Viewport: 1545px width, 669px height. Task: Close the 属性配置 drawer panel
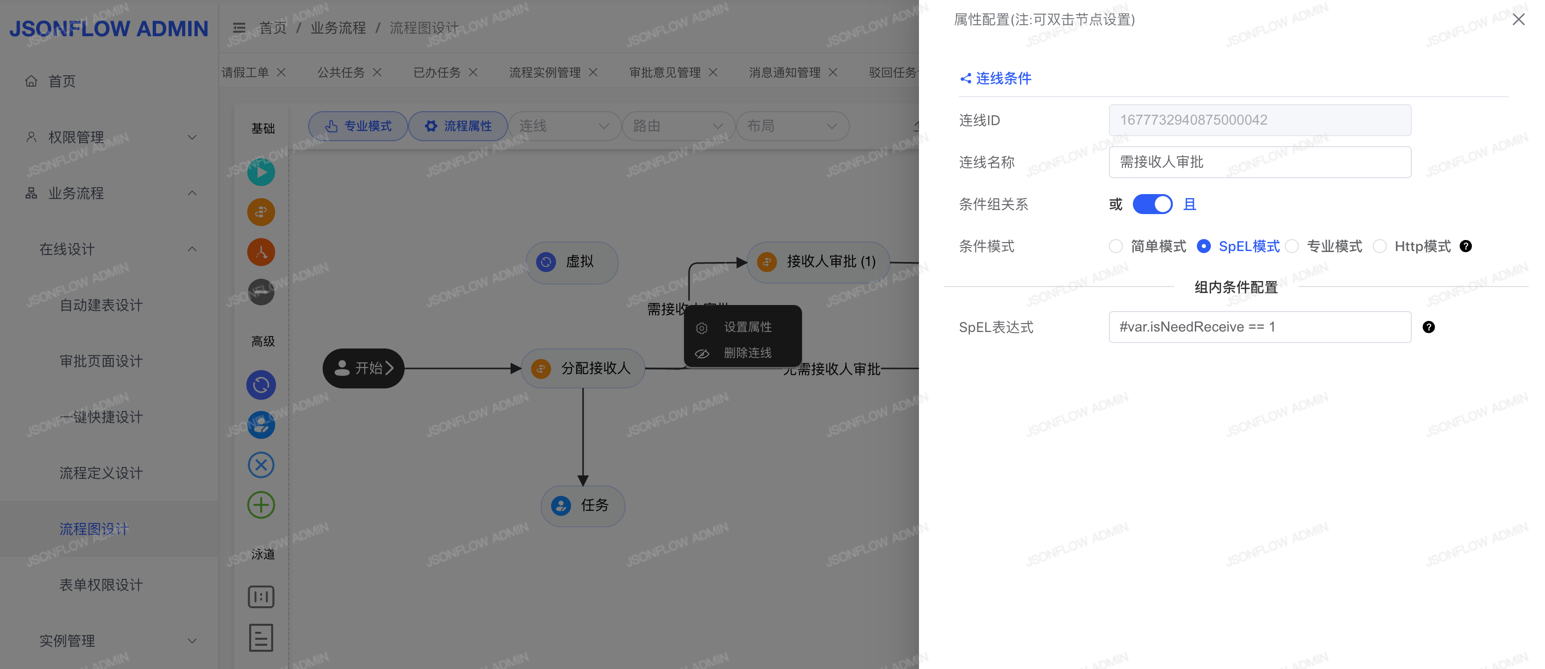pos(1518,20)
